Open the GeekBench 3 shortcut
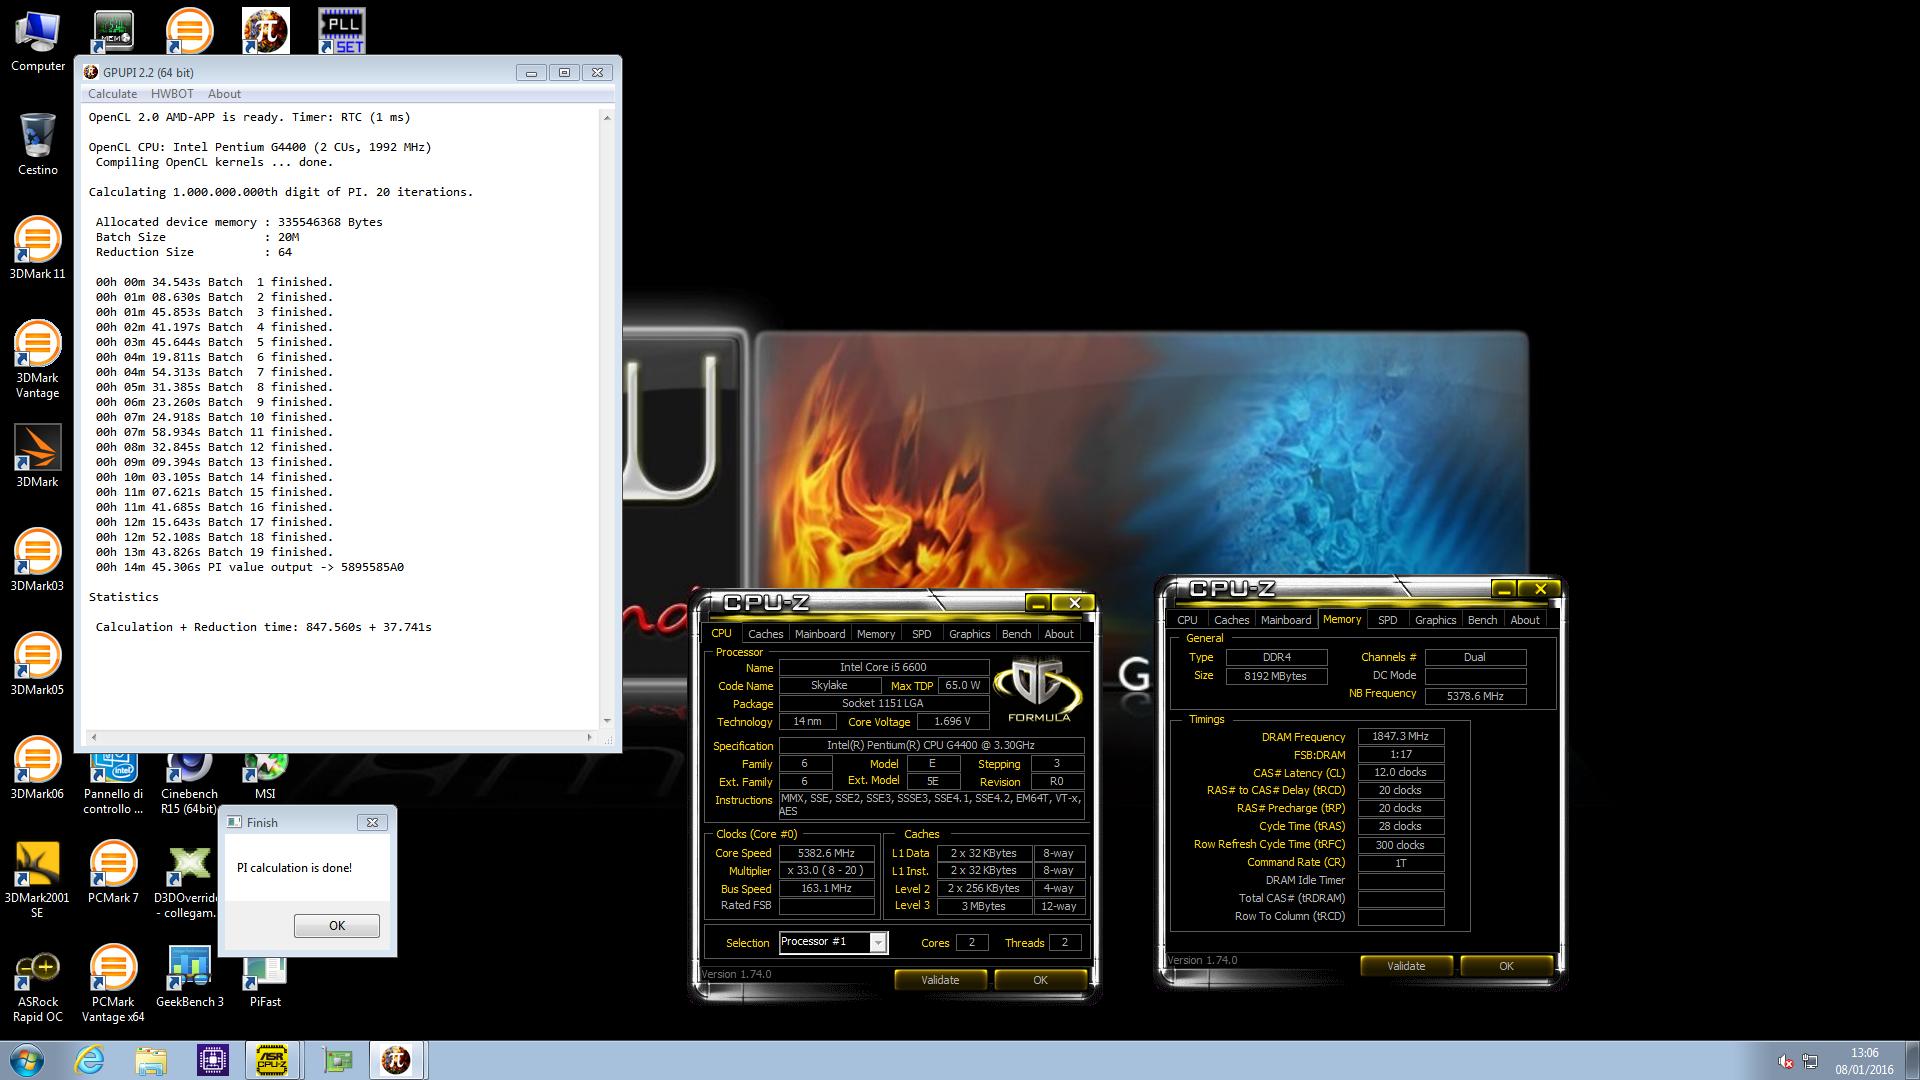1920x1080 pixels. (x=189, y=976)
